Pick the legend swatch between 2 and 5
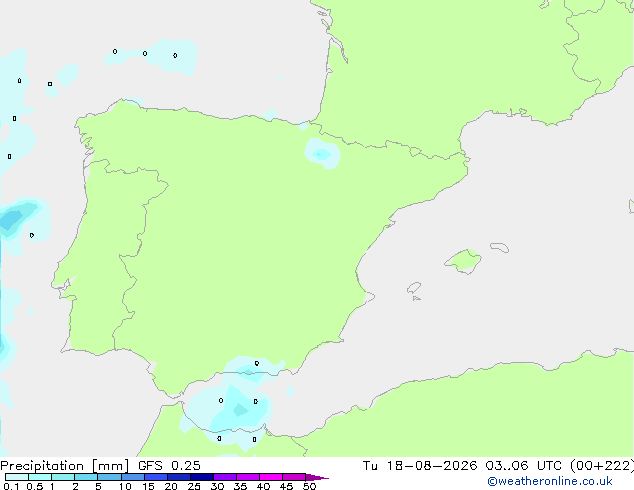 tap(86, 477)
